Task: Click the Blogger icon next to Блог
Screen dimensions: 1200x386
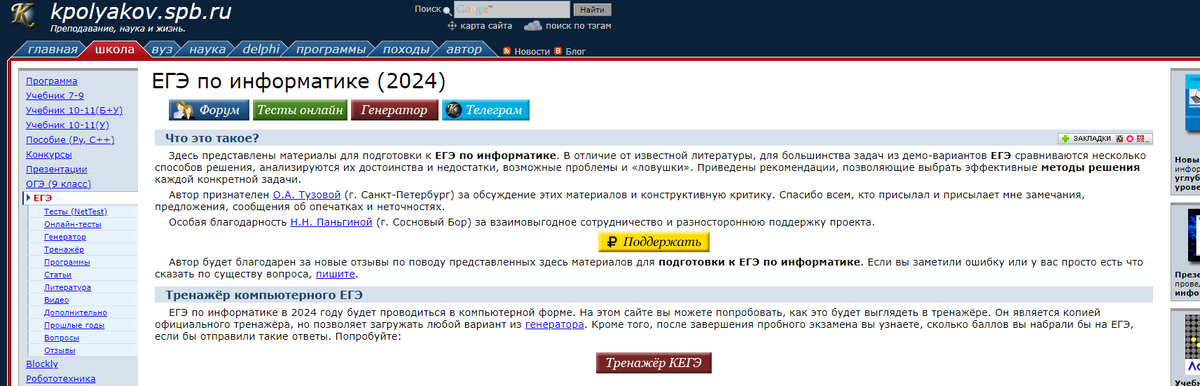Action: [x=558, y=51]
